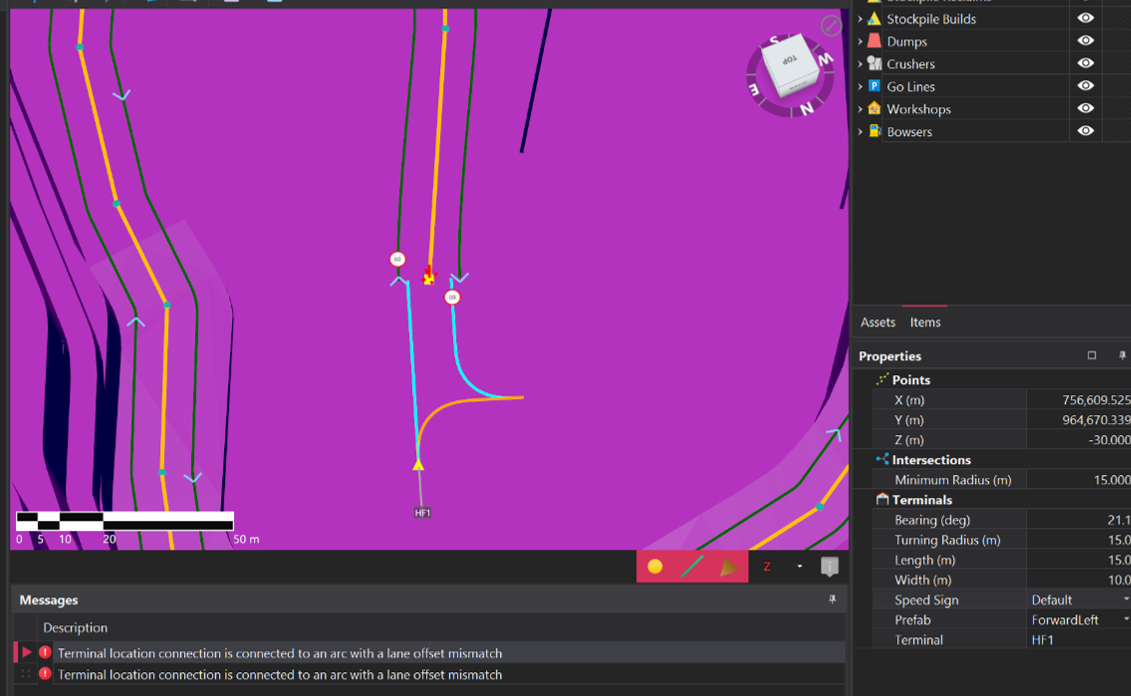Click the 60 speed sign on left lane
Image resolution: width=1131 pixels, height=696 pixels.
coord(397,259)
